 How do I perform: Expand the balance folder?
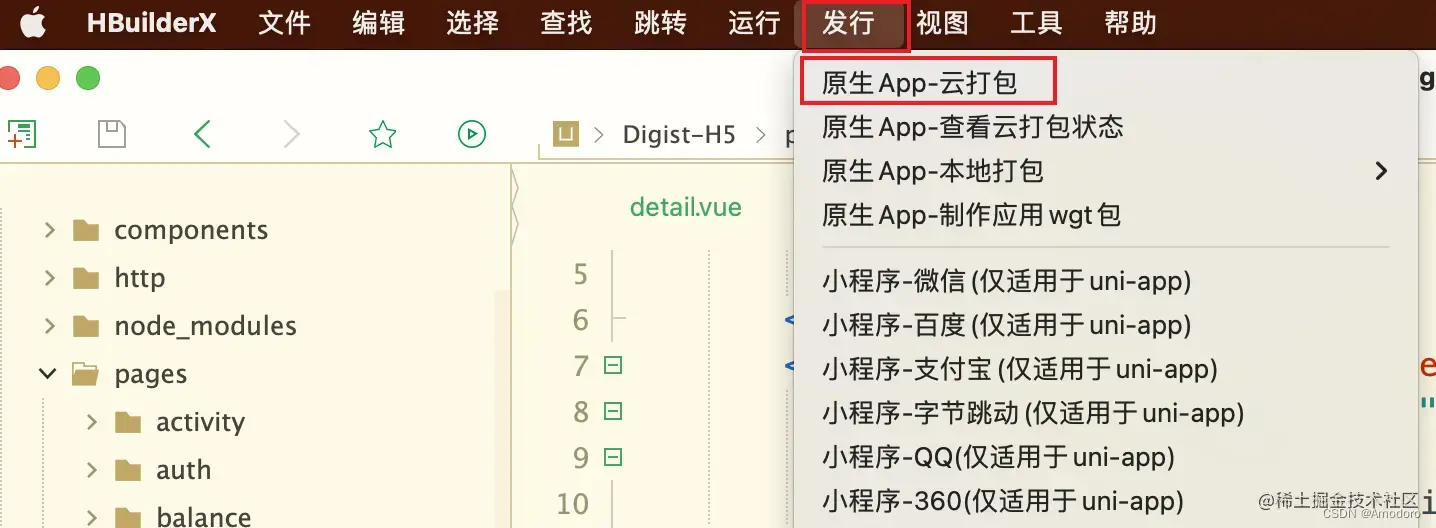coord(91,517)
